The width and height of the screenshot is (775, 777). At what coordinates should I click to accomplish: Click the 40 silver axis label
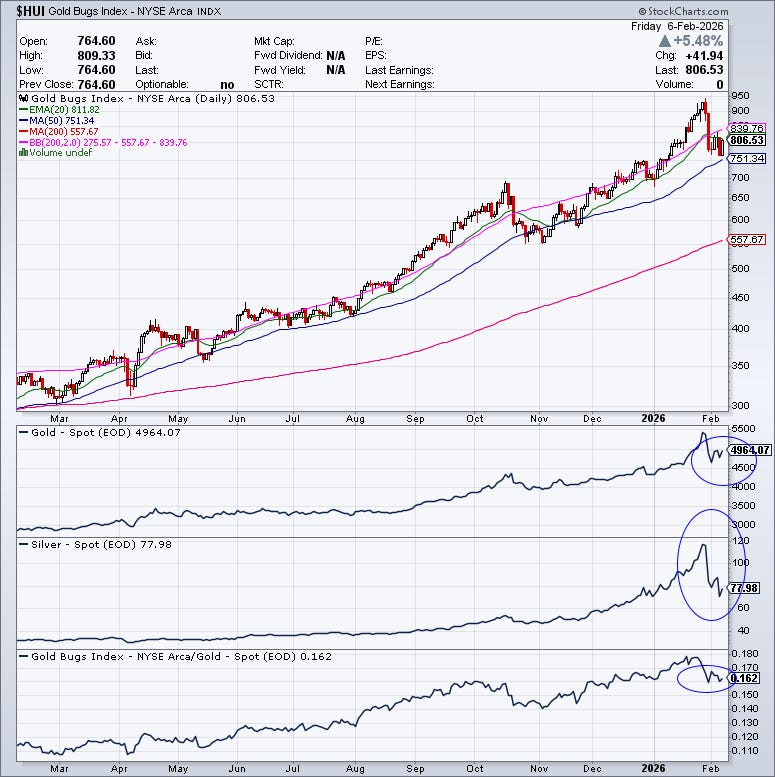tap(743, 631)
